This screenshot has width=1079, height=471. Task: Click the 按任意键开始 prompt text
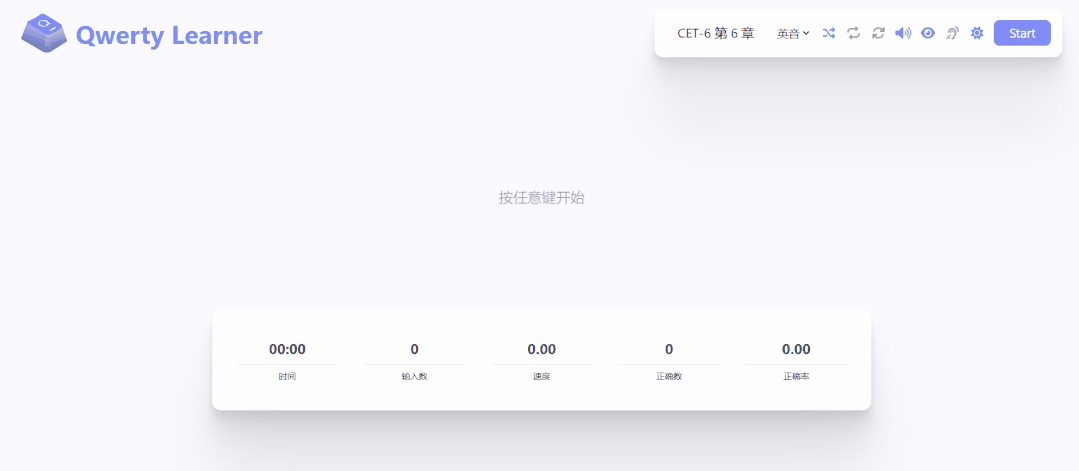click(542, 198)
